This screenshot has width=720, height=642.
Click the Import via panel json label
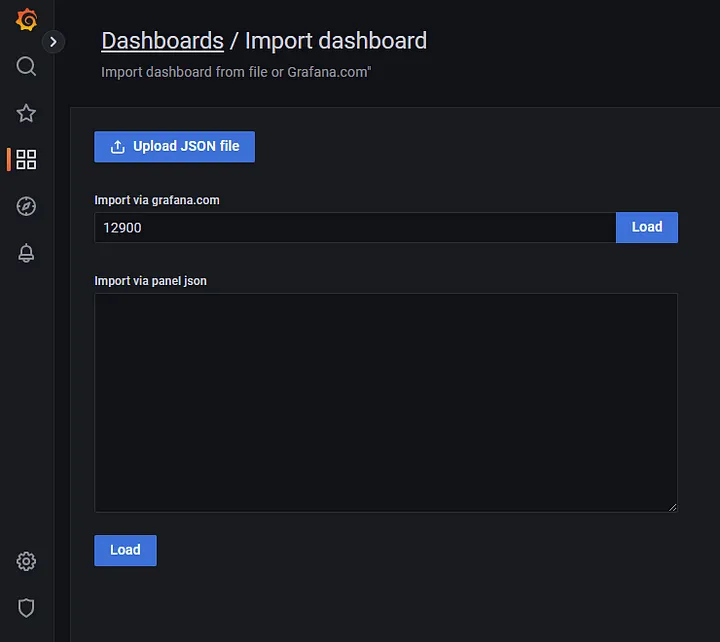(x=151, y=281)
